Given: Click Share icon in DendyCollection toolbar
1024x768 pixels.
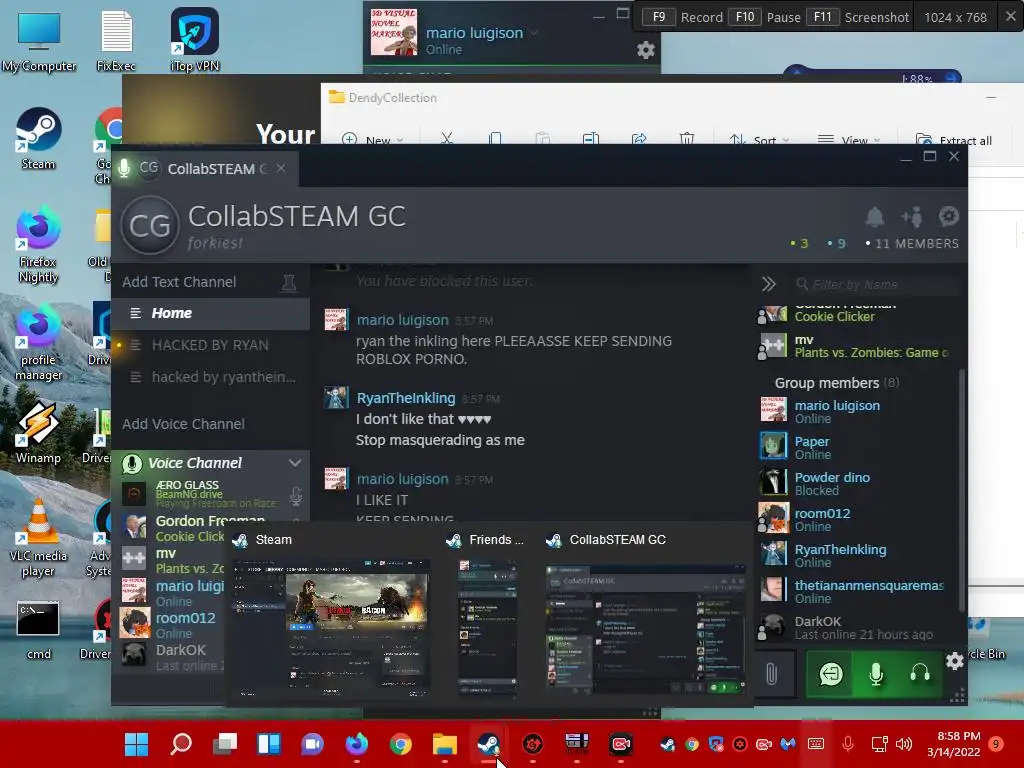Looking at the screenshot, I should [x=639, y=139].
